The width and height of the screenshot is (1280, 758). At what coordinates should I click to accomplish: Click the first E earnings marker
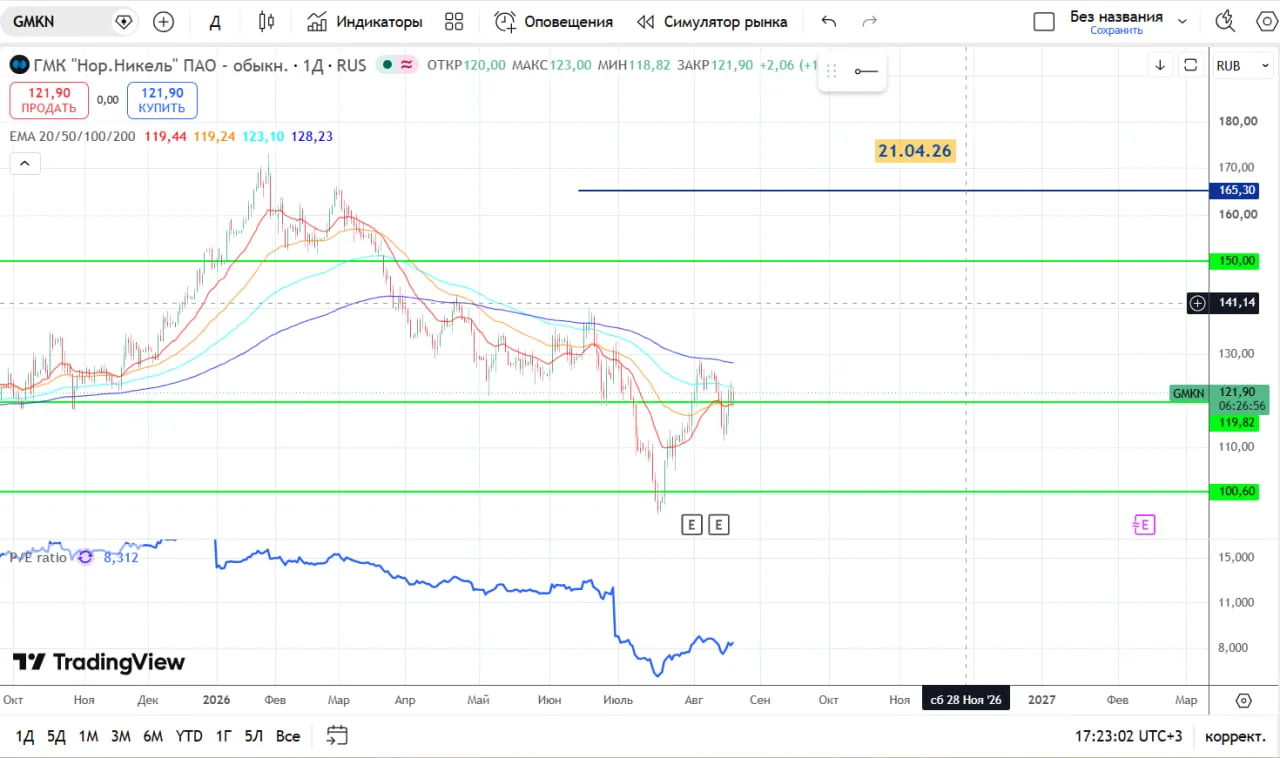691,524
